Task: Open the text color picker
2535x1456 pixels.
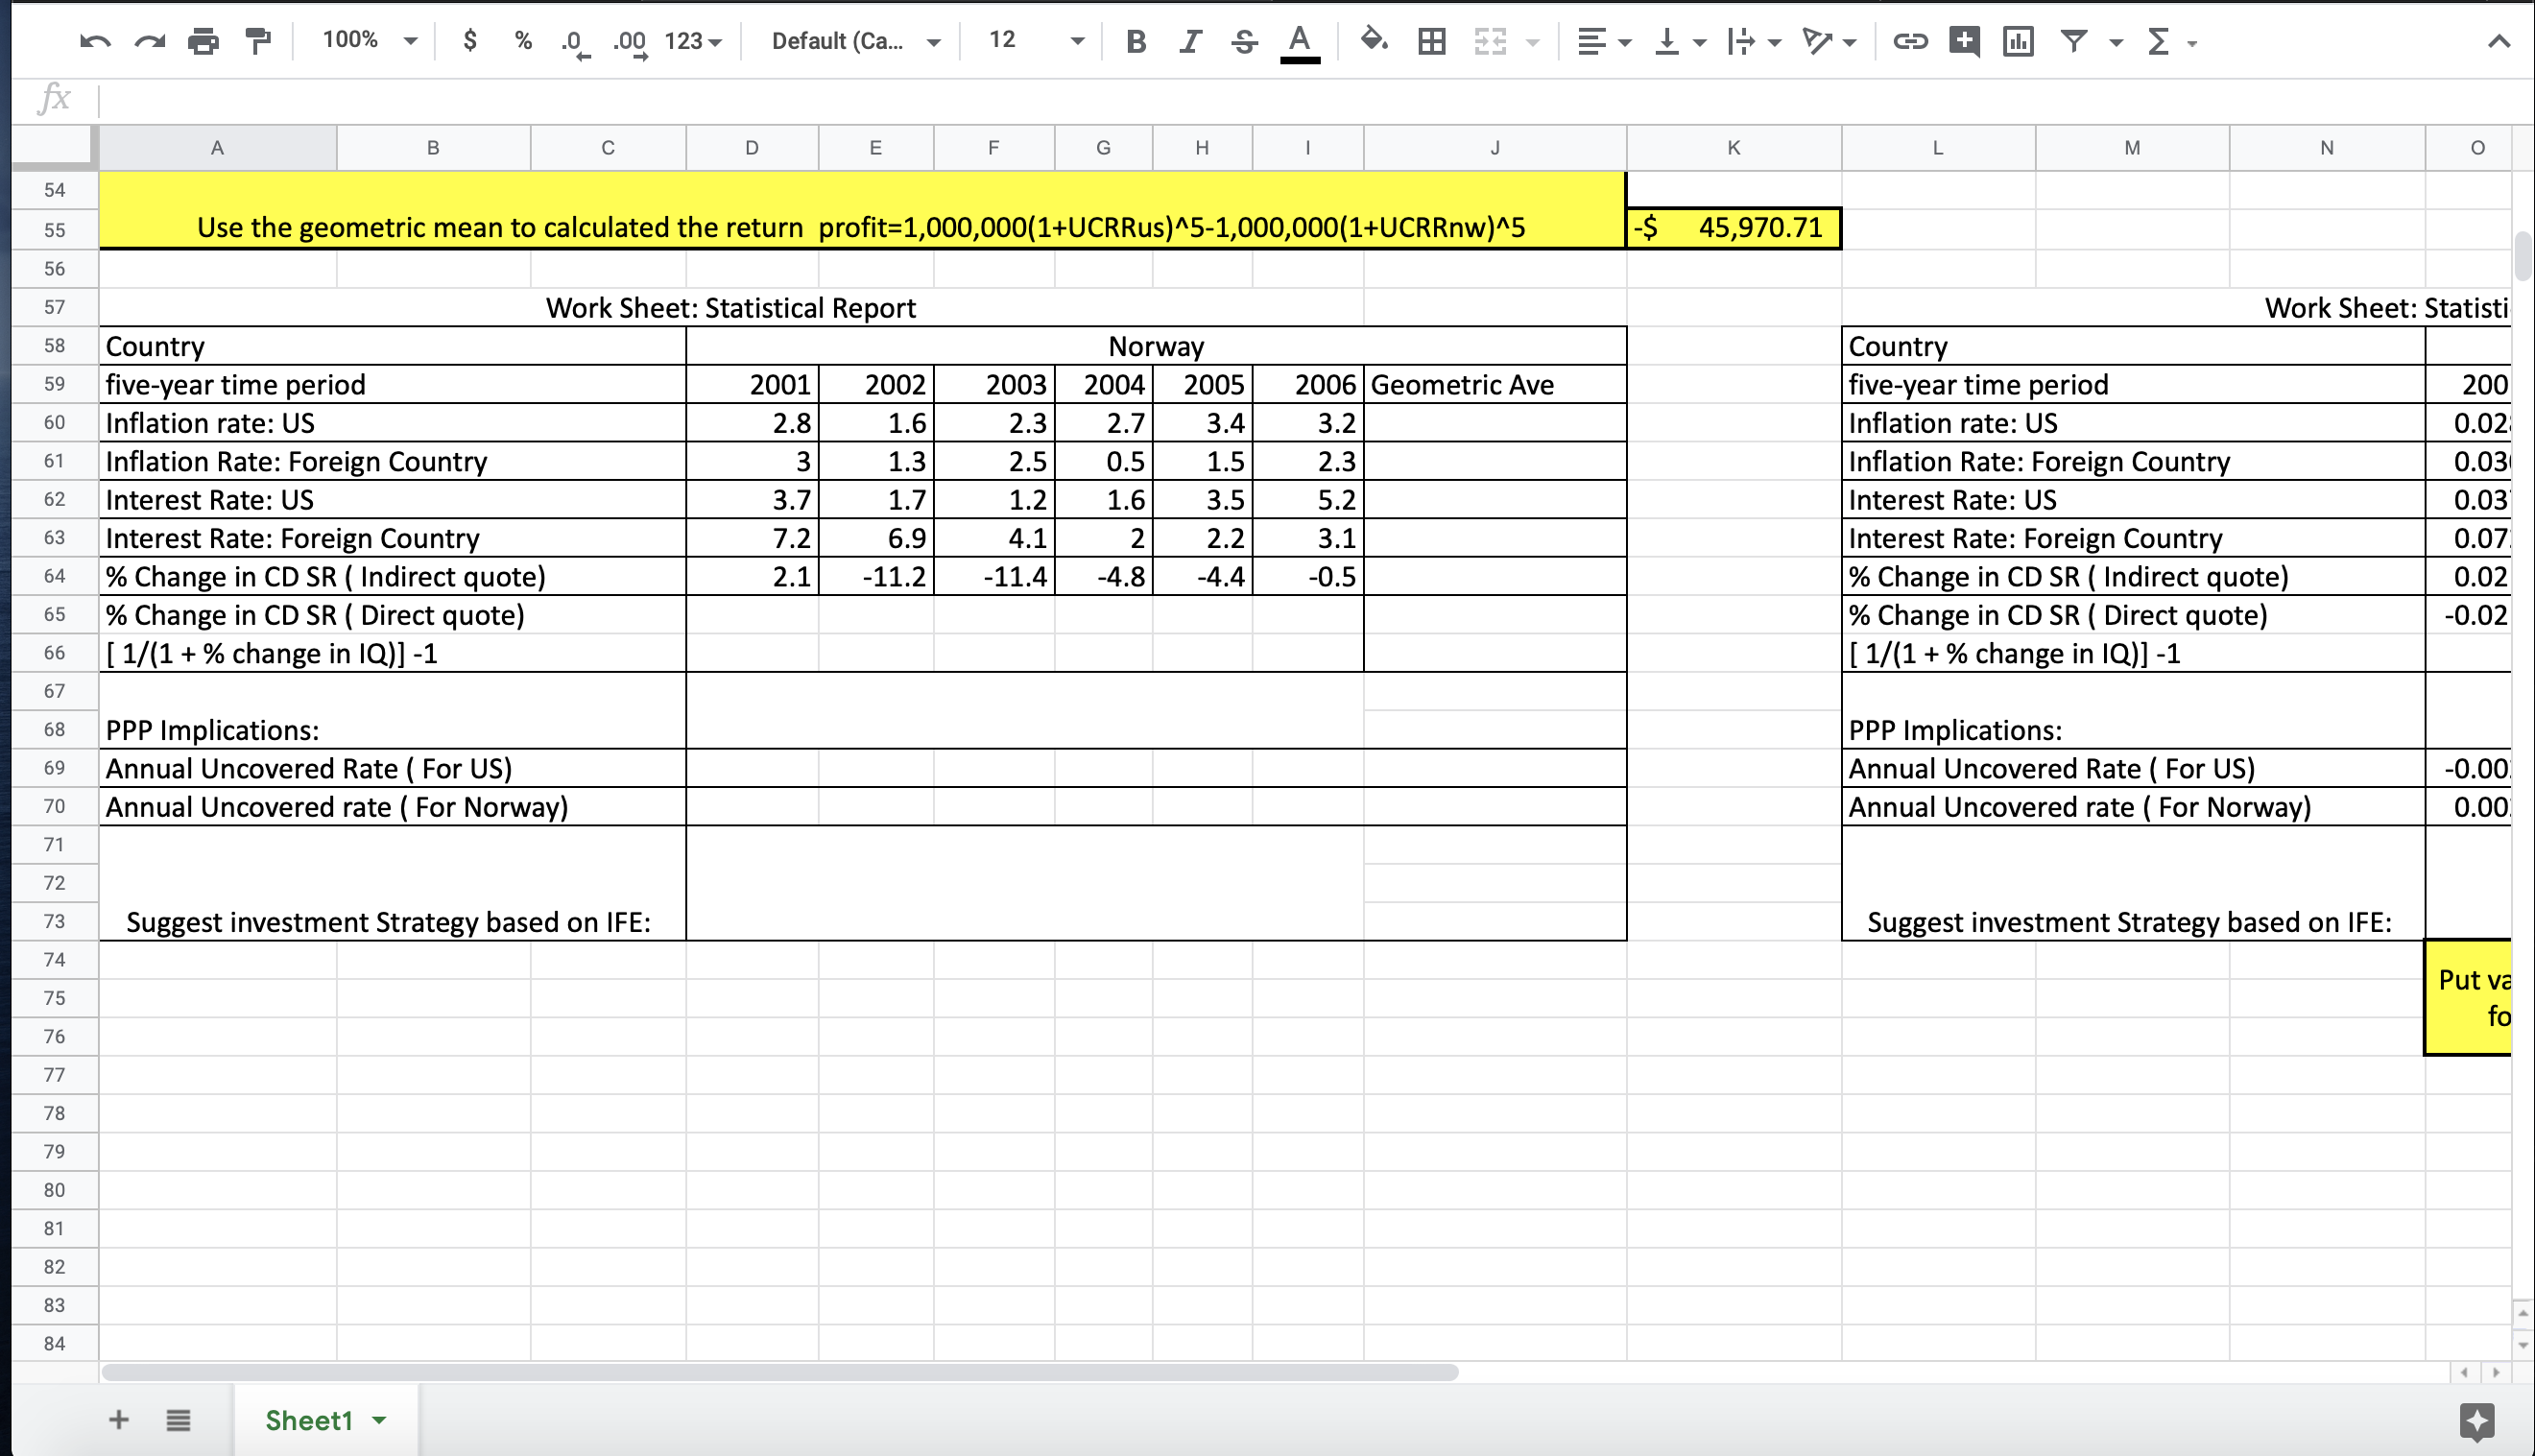Action: [x=1299, y=41]
